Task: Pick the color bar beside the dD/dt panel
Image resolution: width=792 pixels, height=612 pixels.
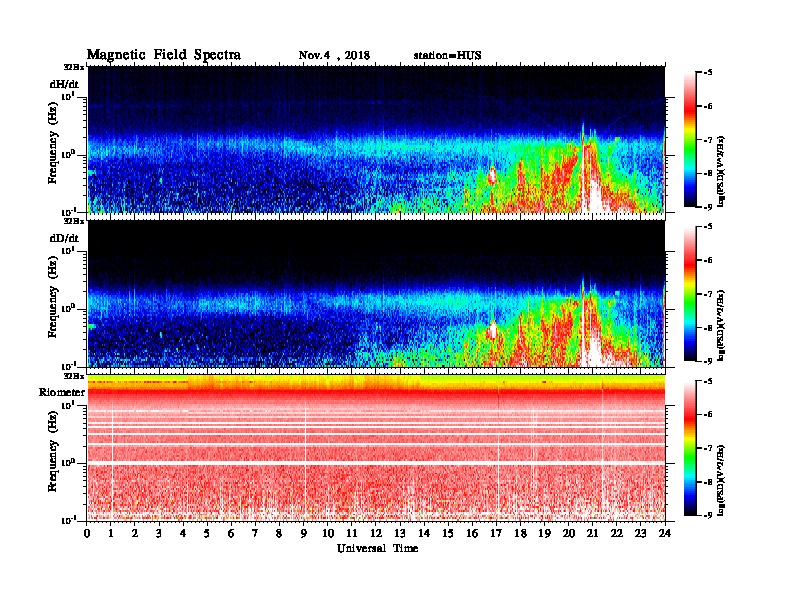Action: pyautogui.click(x=690, y=293)
